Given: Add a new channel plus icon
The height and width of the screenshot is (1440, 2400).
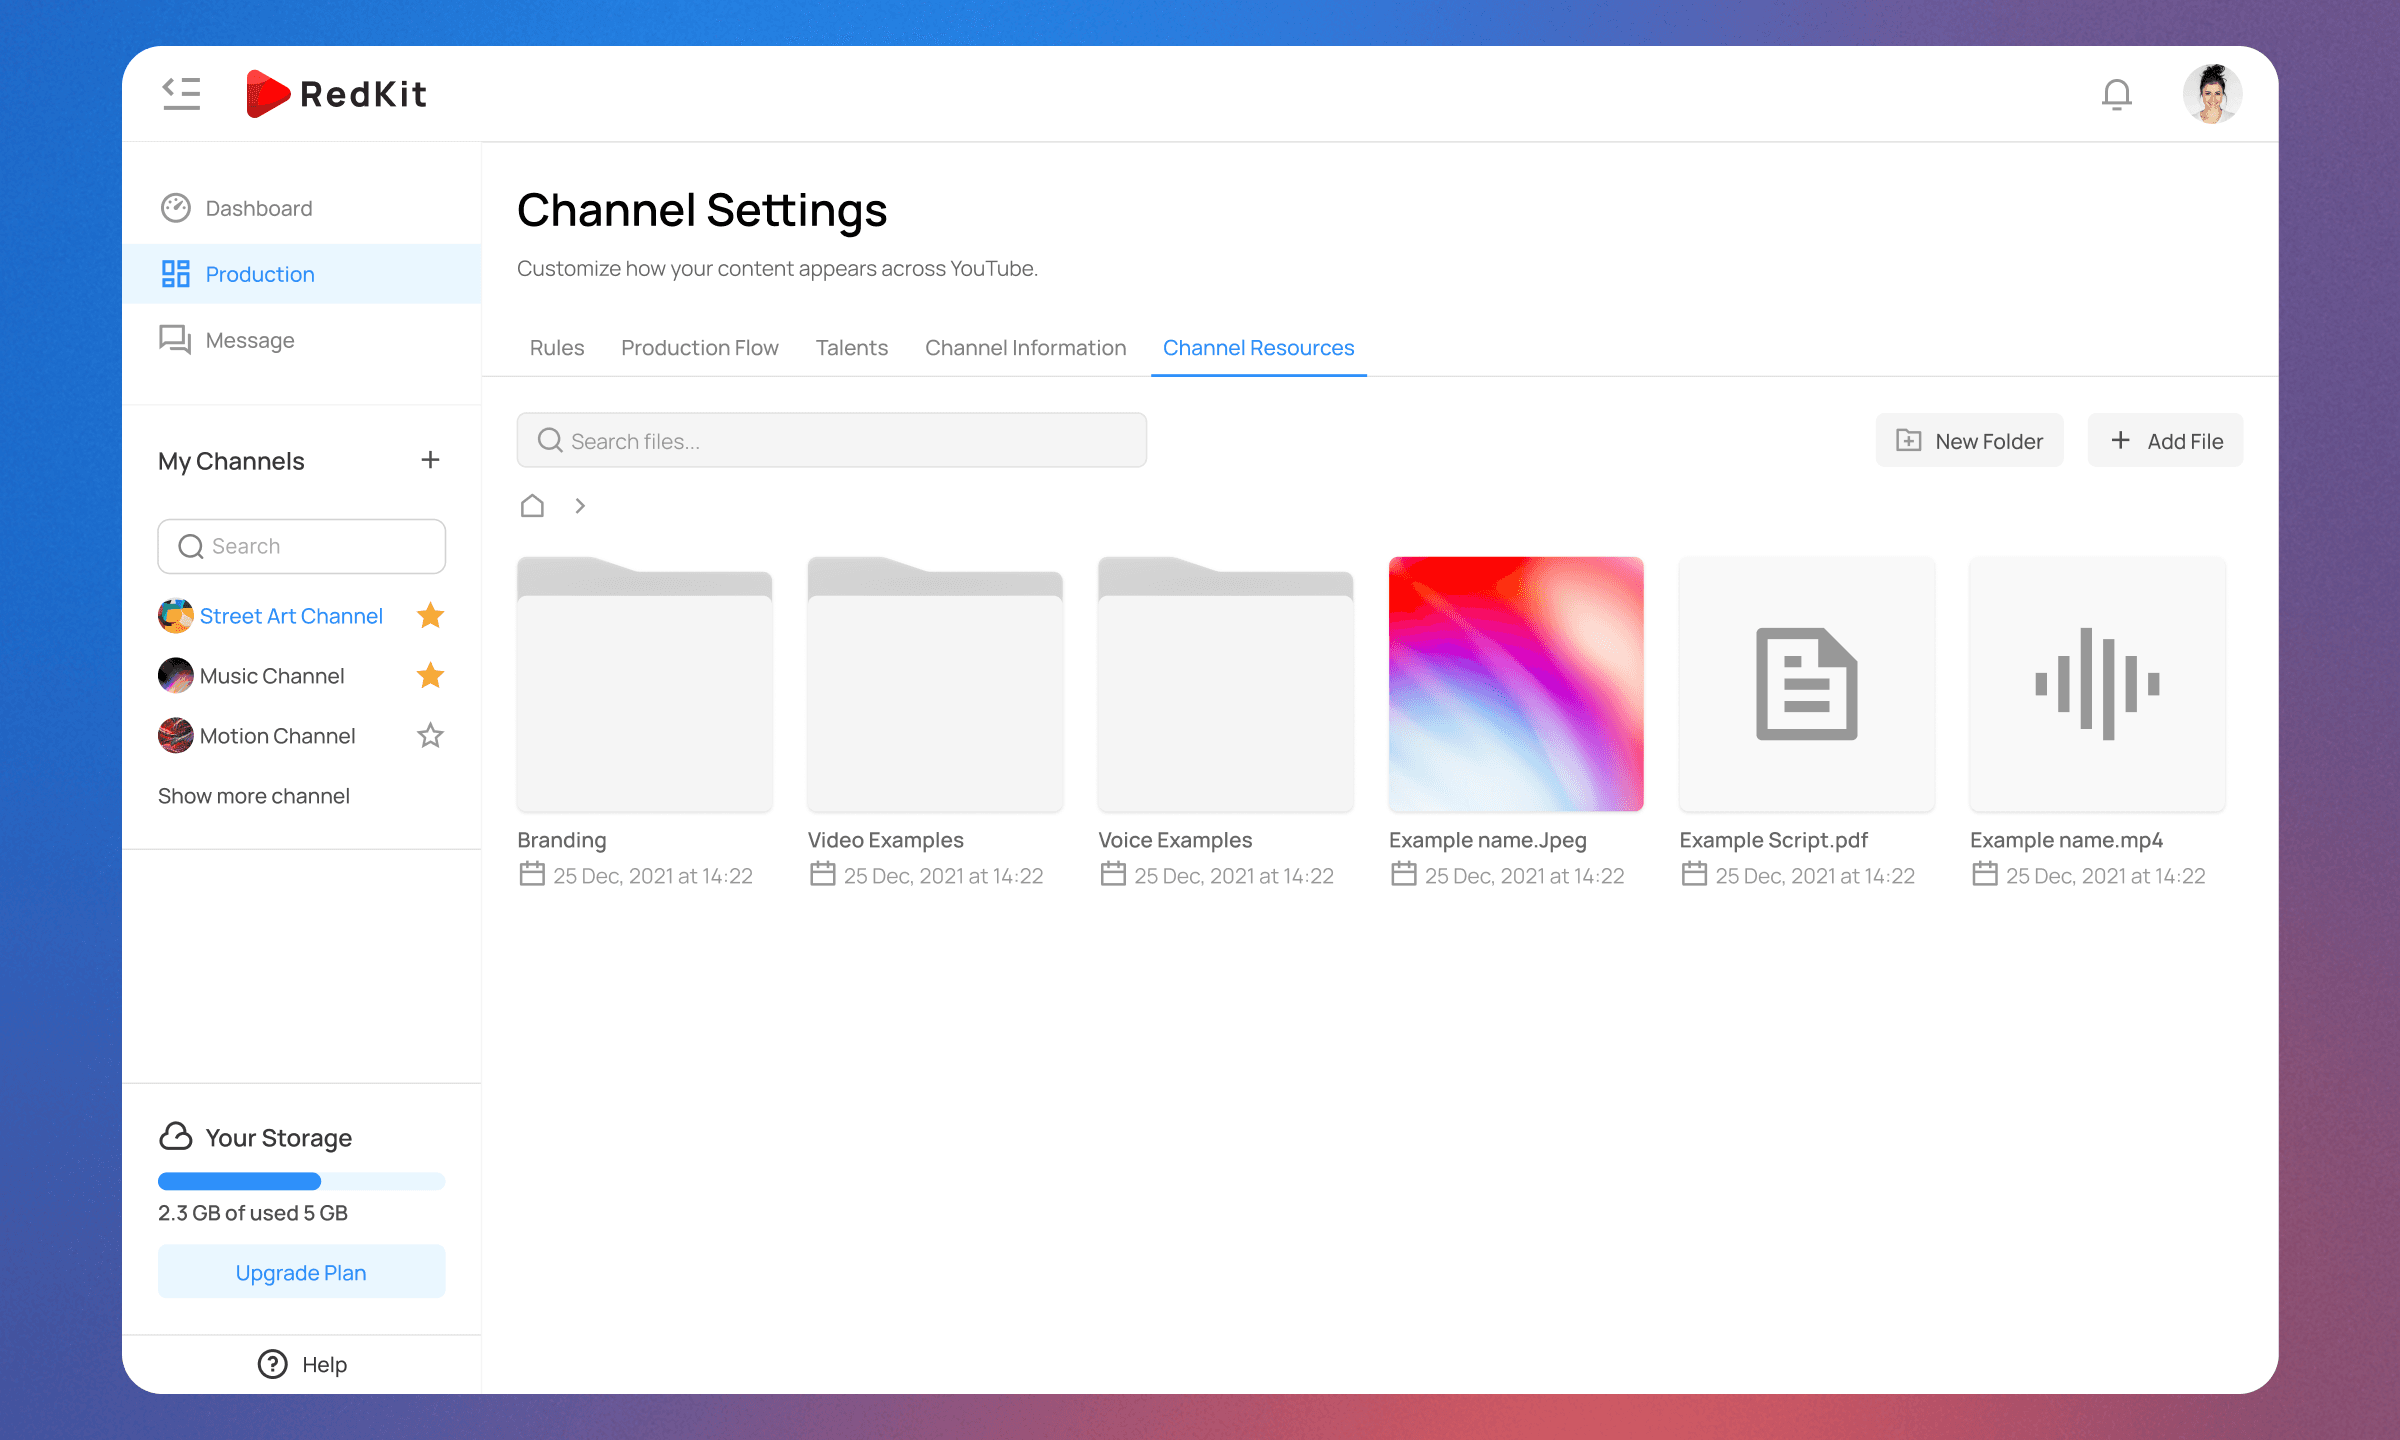Looking at the screenshot, I should click(430, 460).
